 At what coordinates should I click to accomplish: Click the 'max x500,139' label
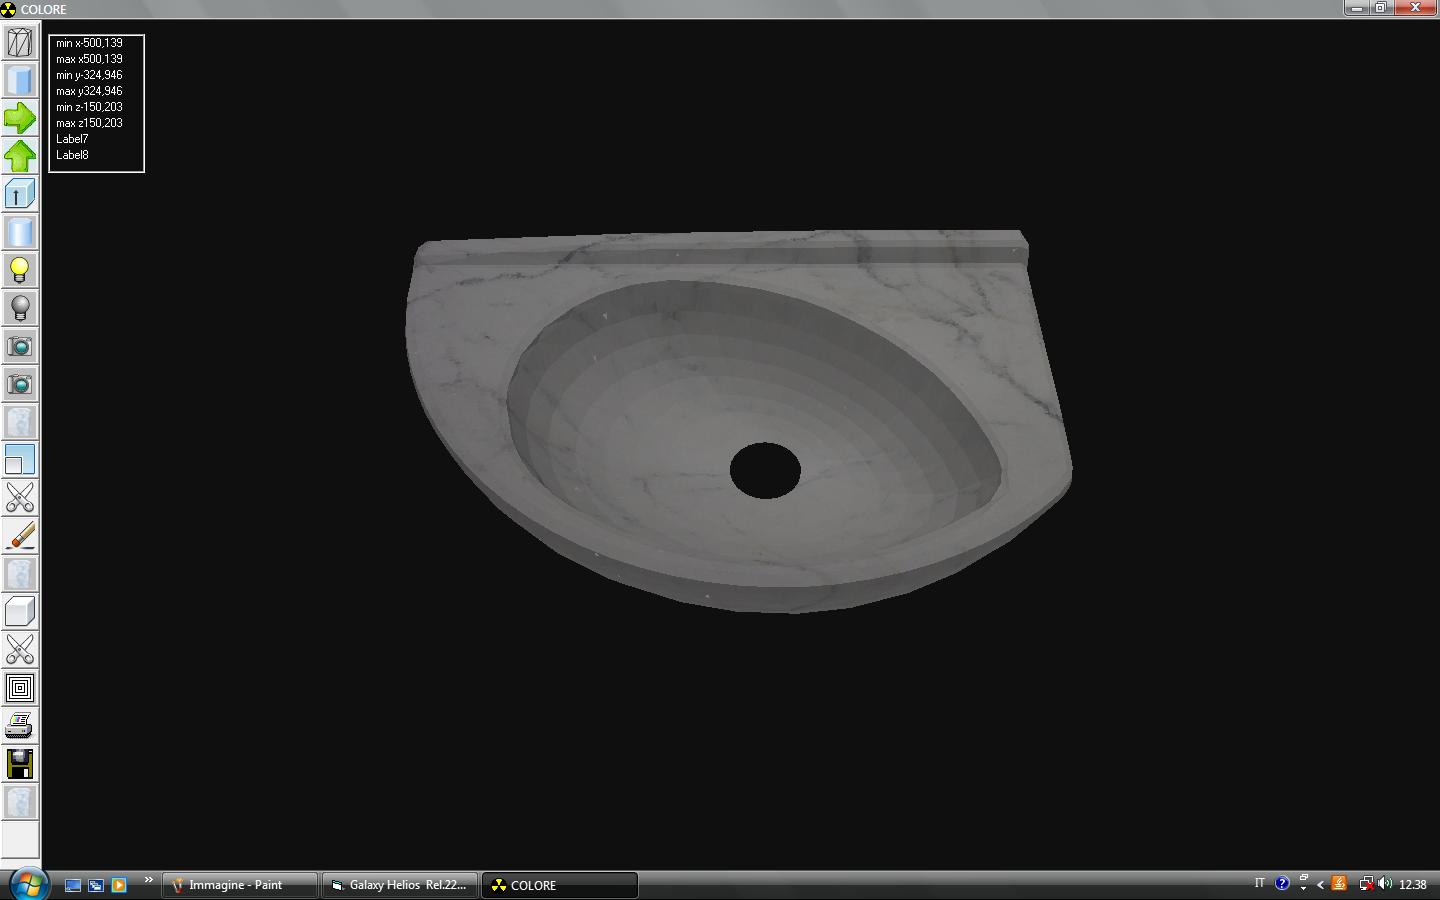[x=89, y=59]
